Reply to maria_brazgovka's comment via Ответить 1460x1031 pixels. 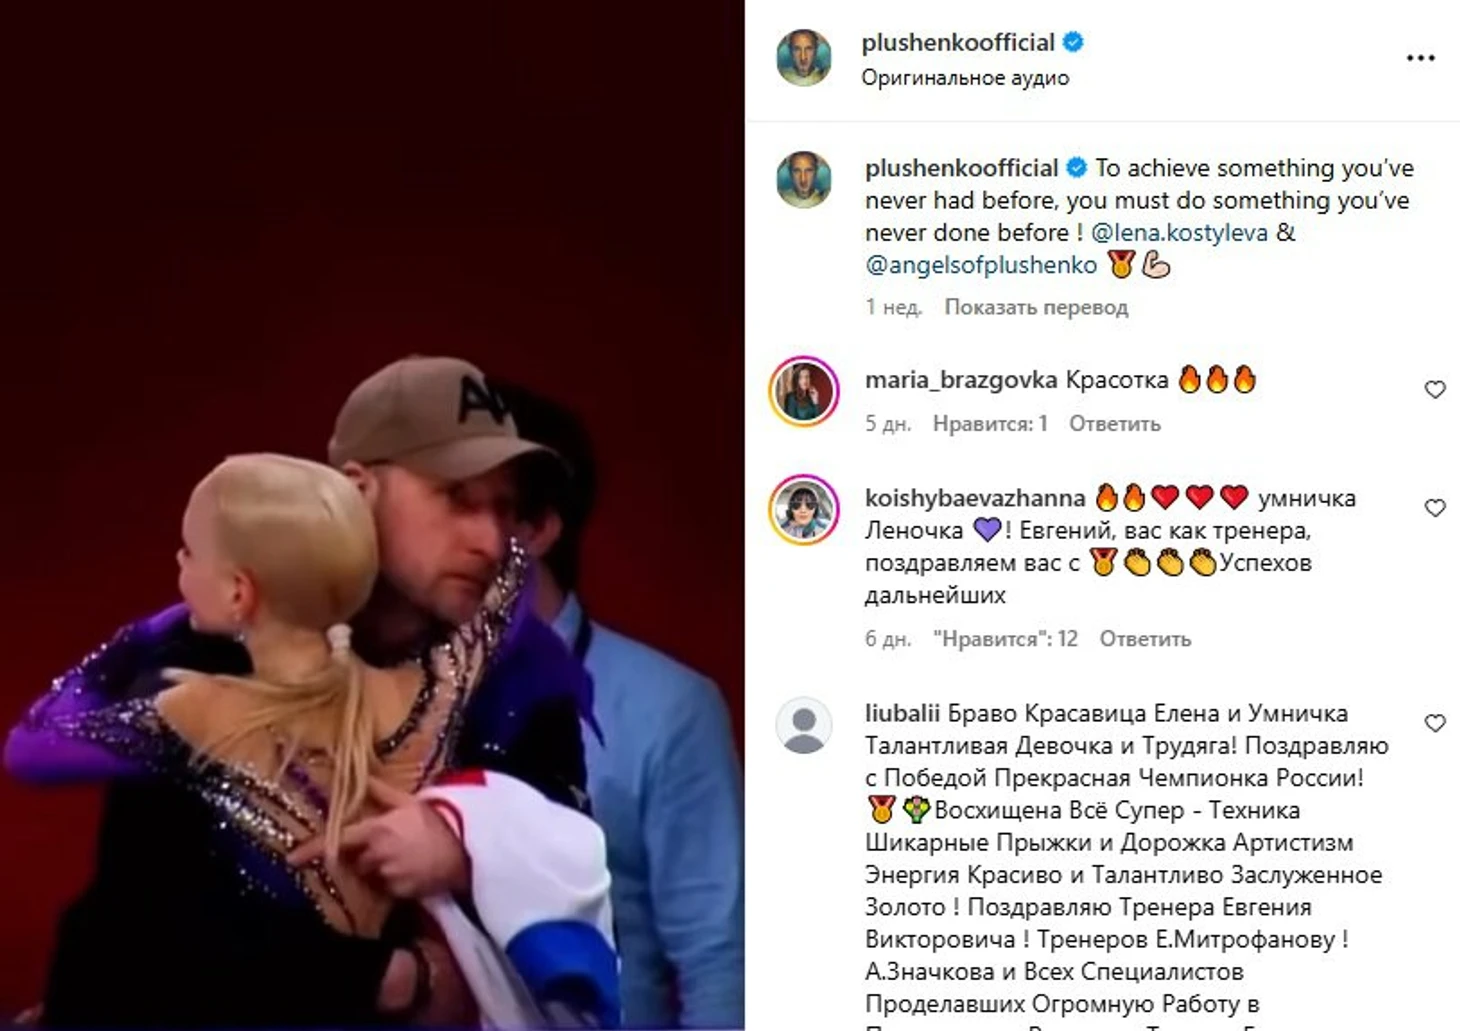pos(1115,424)
